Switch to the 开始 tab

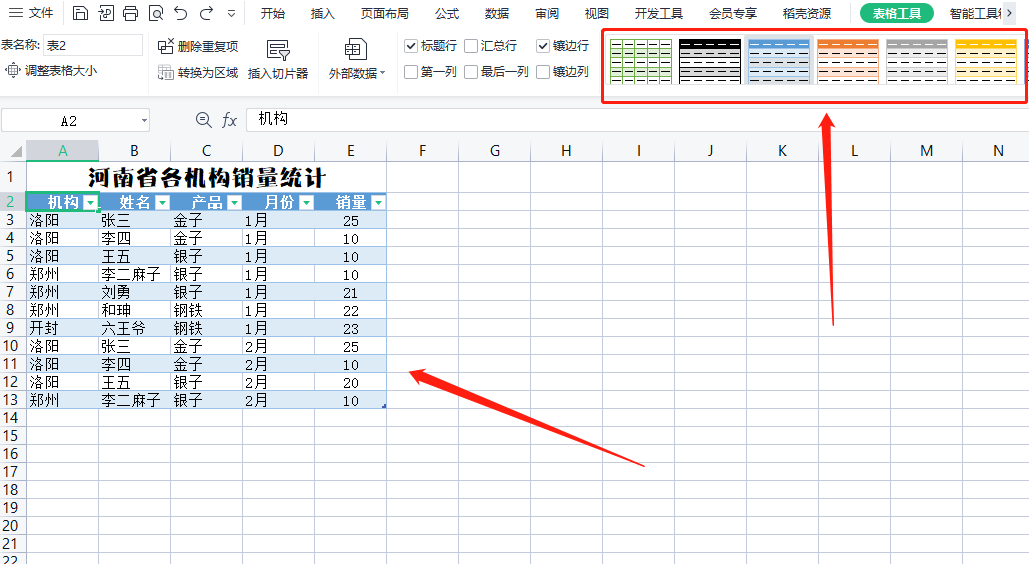(x=272, y=13)
